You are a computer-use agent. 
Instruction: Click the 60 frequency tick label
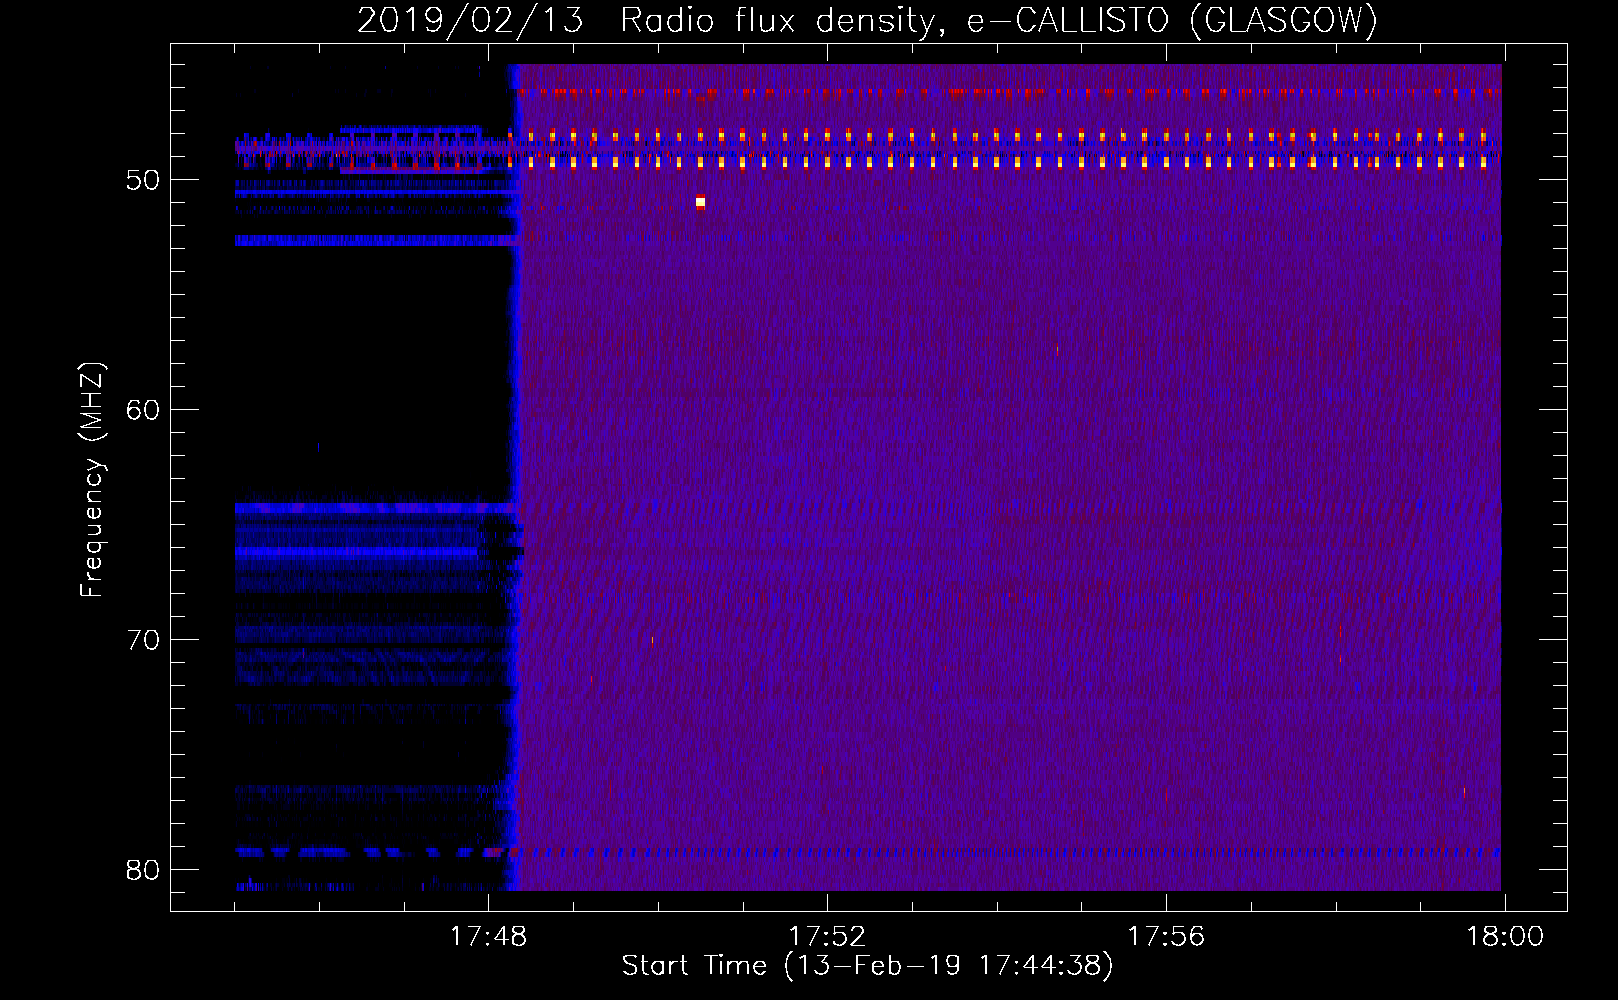click(x=143, y=410)
